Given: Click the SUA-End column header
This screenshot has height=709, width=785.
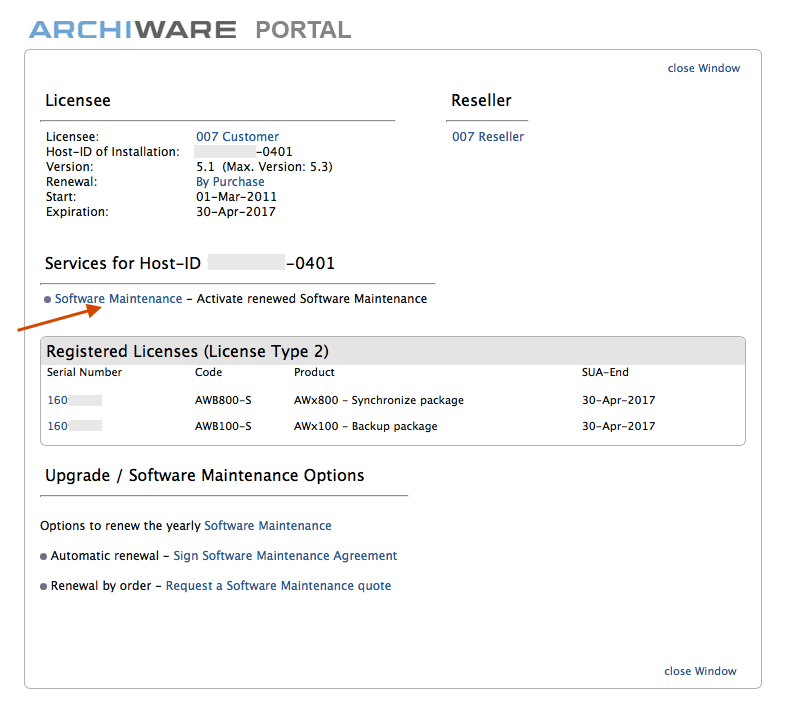Looking at the screenshot, I should 605,372.
